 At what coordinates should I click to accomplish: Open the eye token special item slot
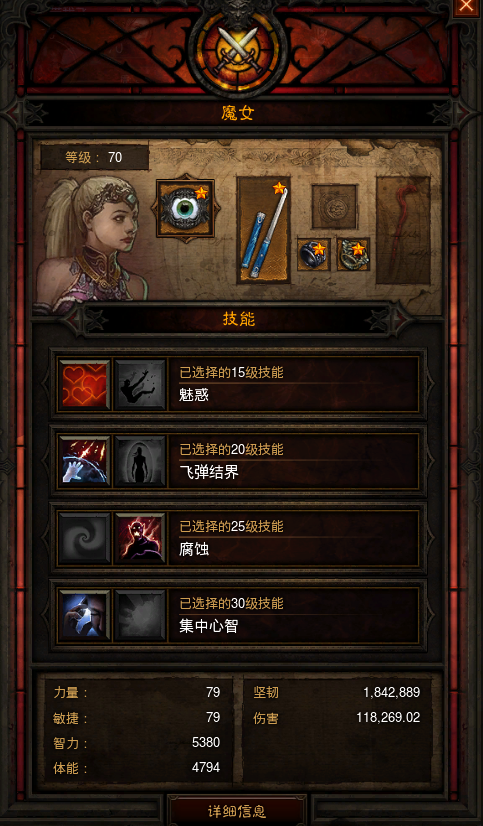tap(185, 208)
